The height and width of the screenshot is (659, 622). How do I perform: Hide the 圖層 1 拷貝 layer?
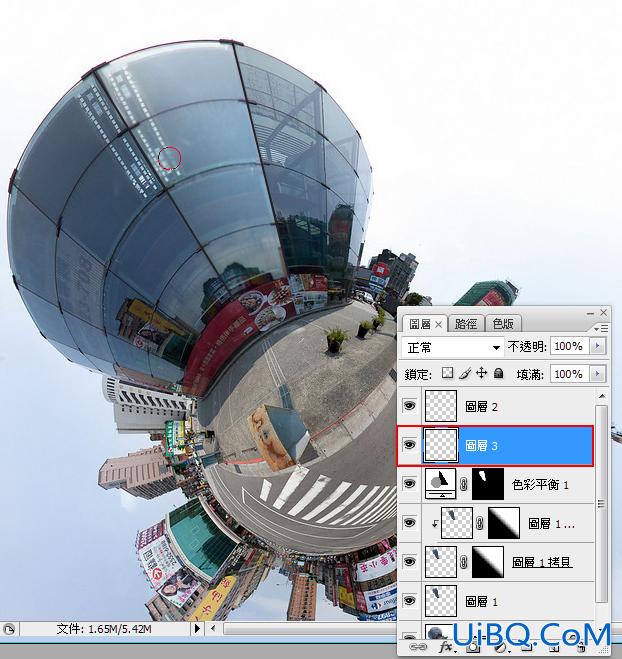409,562
